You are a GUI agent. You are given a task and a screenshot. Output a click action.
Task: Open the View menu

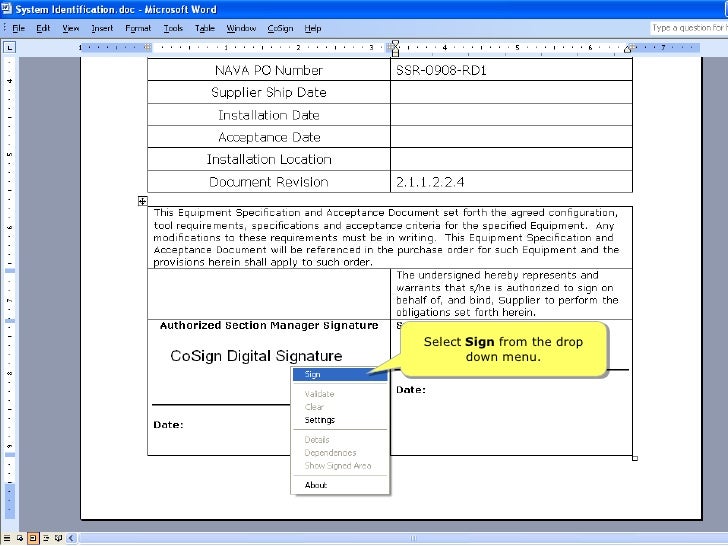point(71,28)
